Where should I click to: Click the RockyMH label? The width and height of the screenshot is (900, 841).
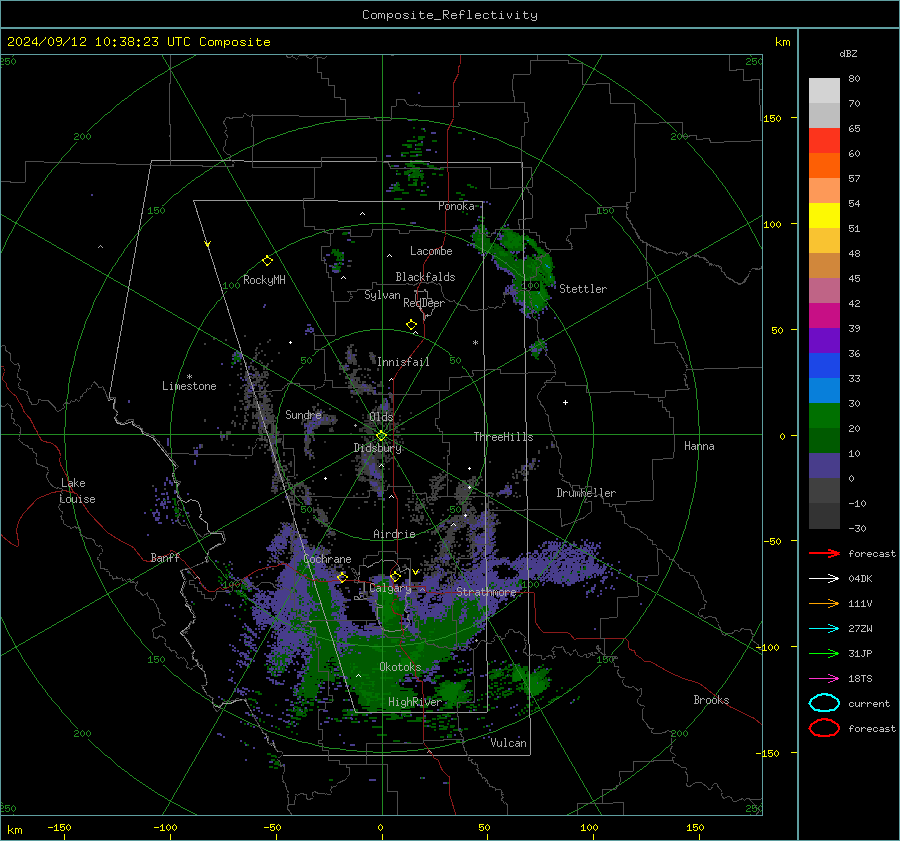point(264,280)
